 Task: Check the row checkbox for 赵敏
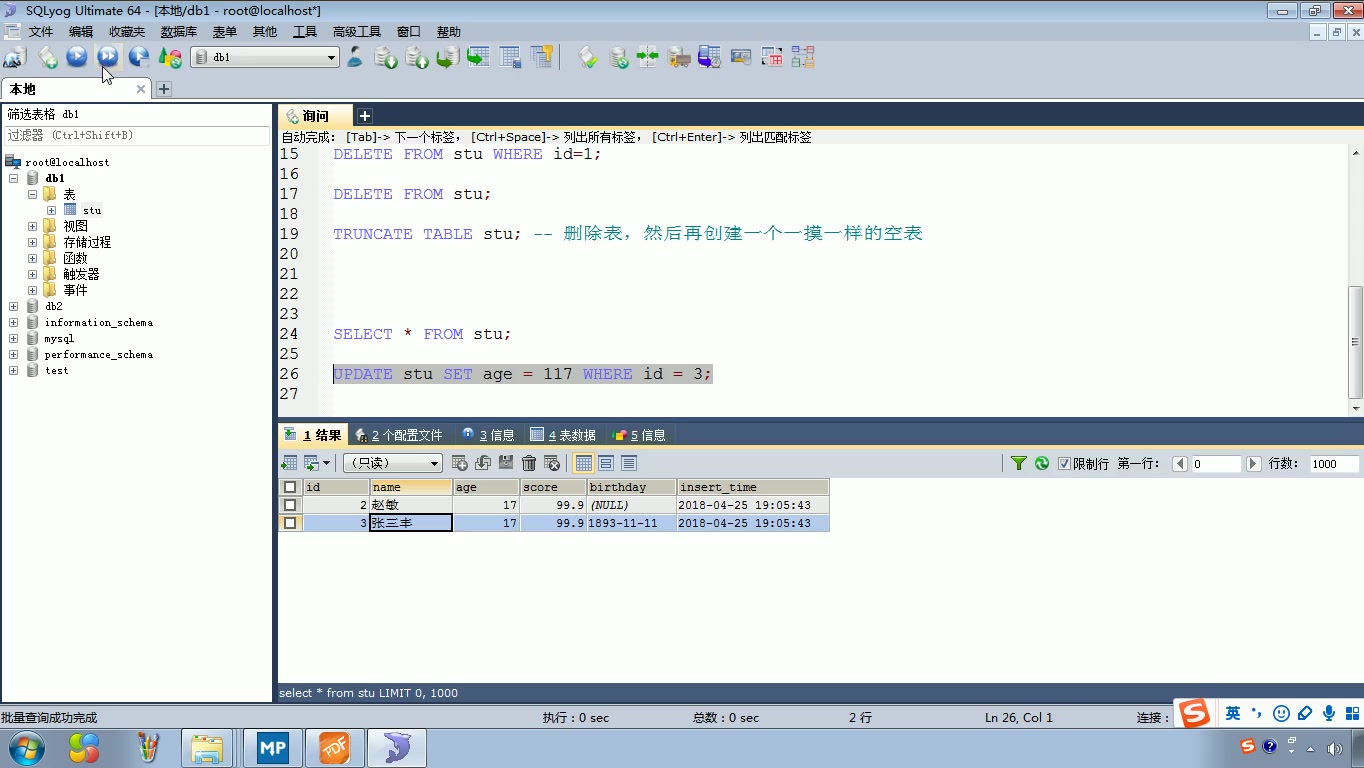[290, 505]
